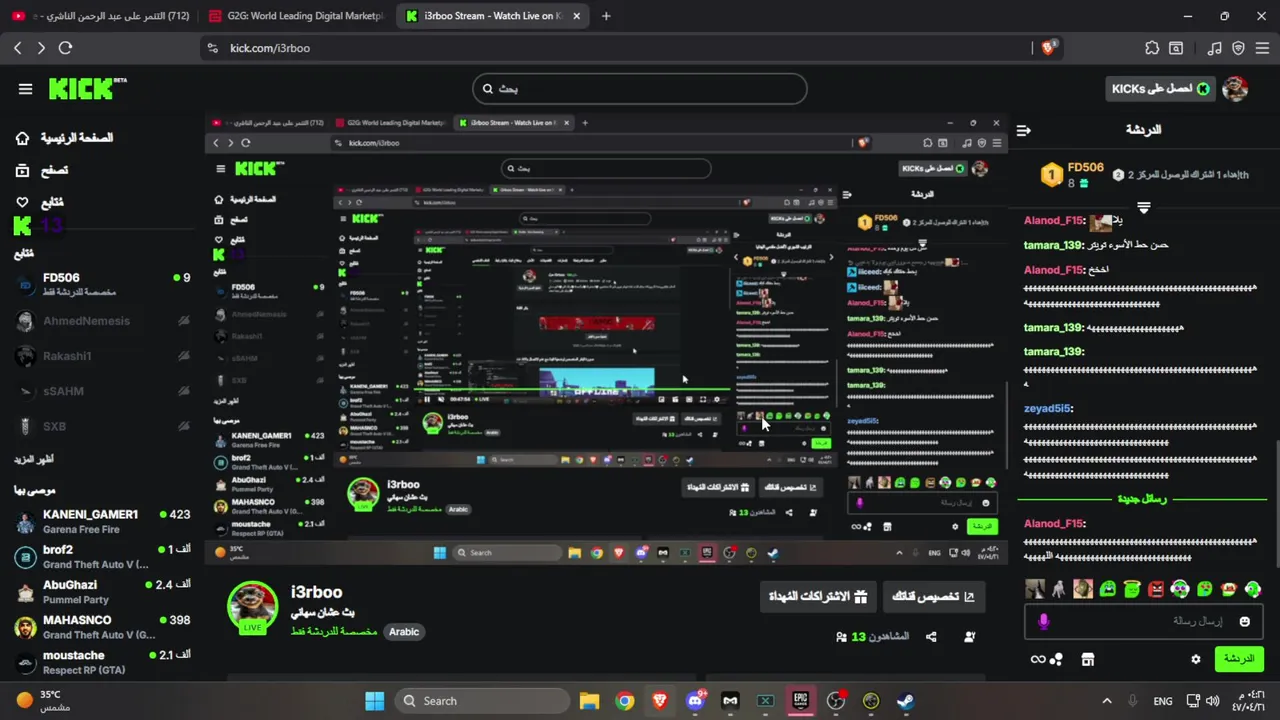Screen dimensions: 1280x720
Task: Go to Kick home via logo
Action: tap(87, 89)
